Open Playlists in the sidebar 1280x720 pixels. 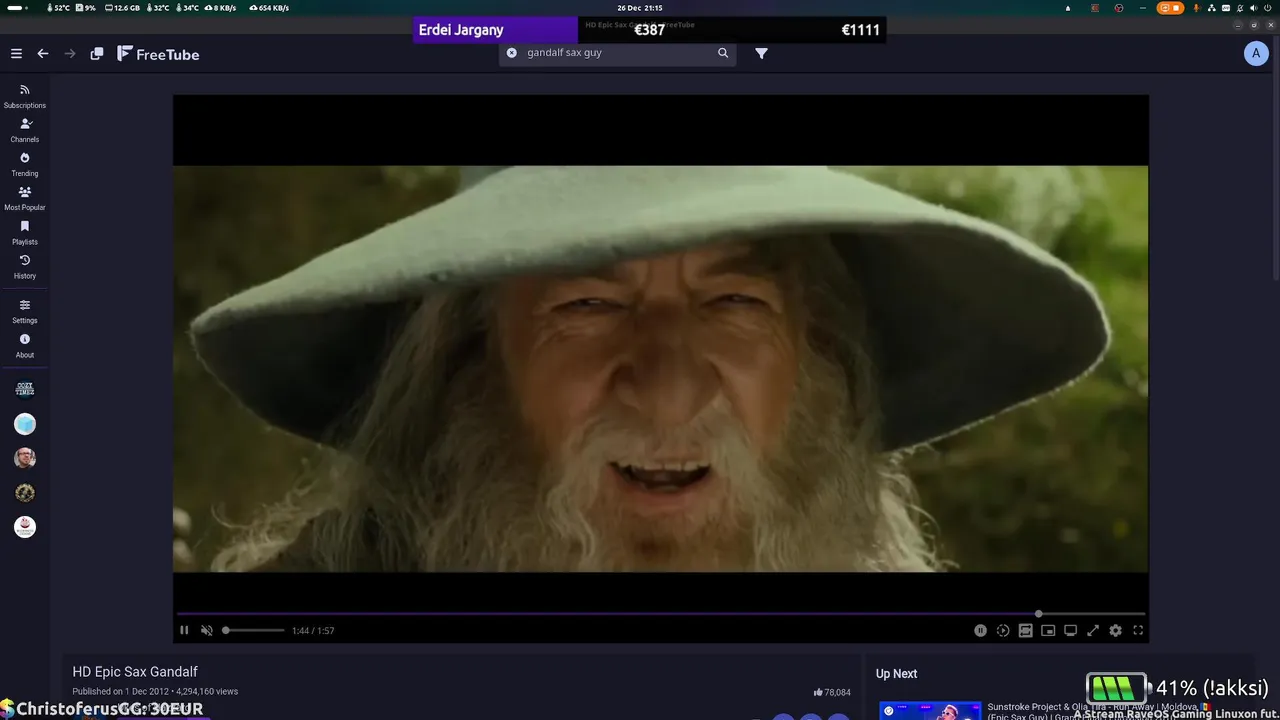point(25,232)
